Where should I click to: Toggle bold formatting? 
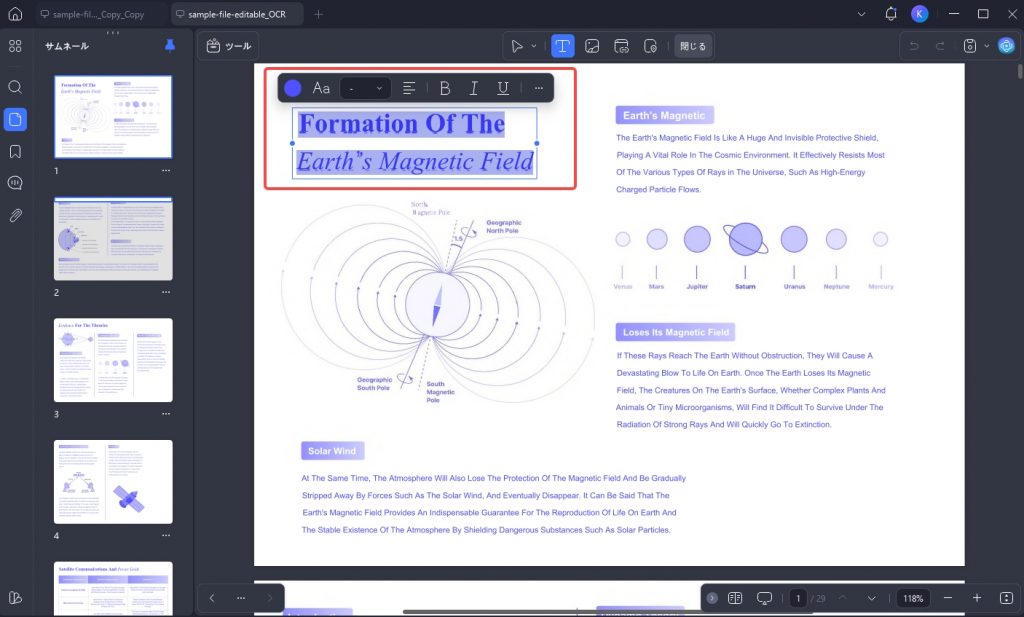click(x=445, y=88)
